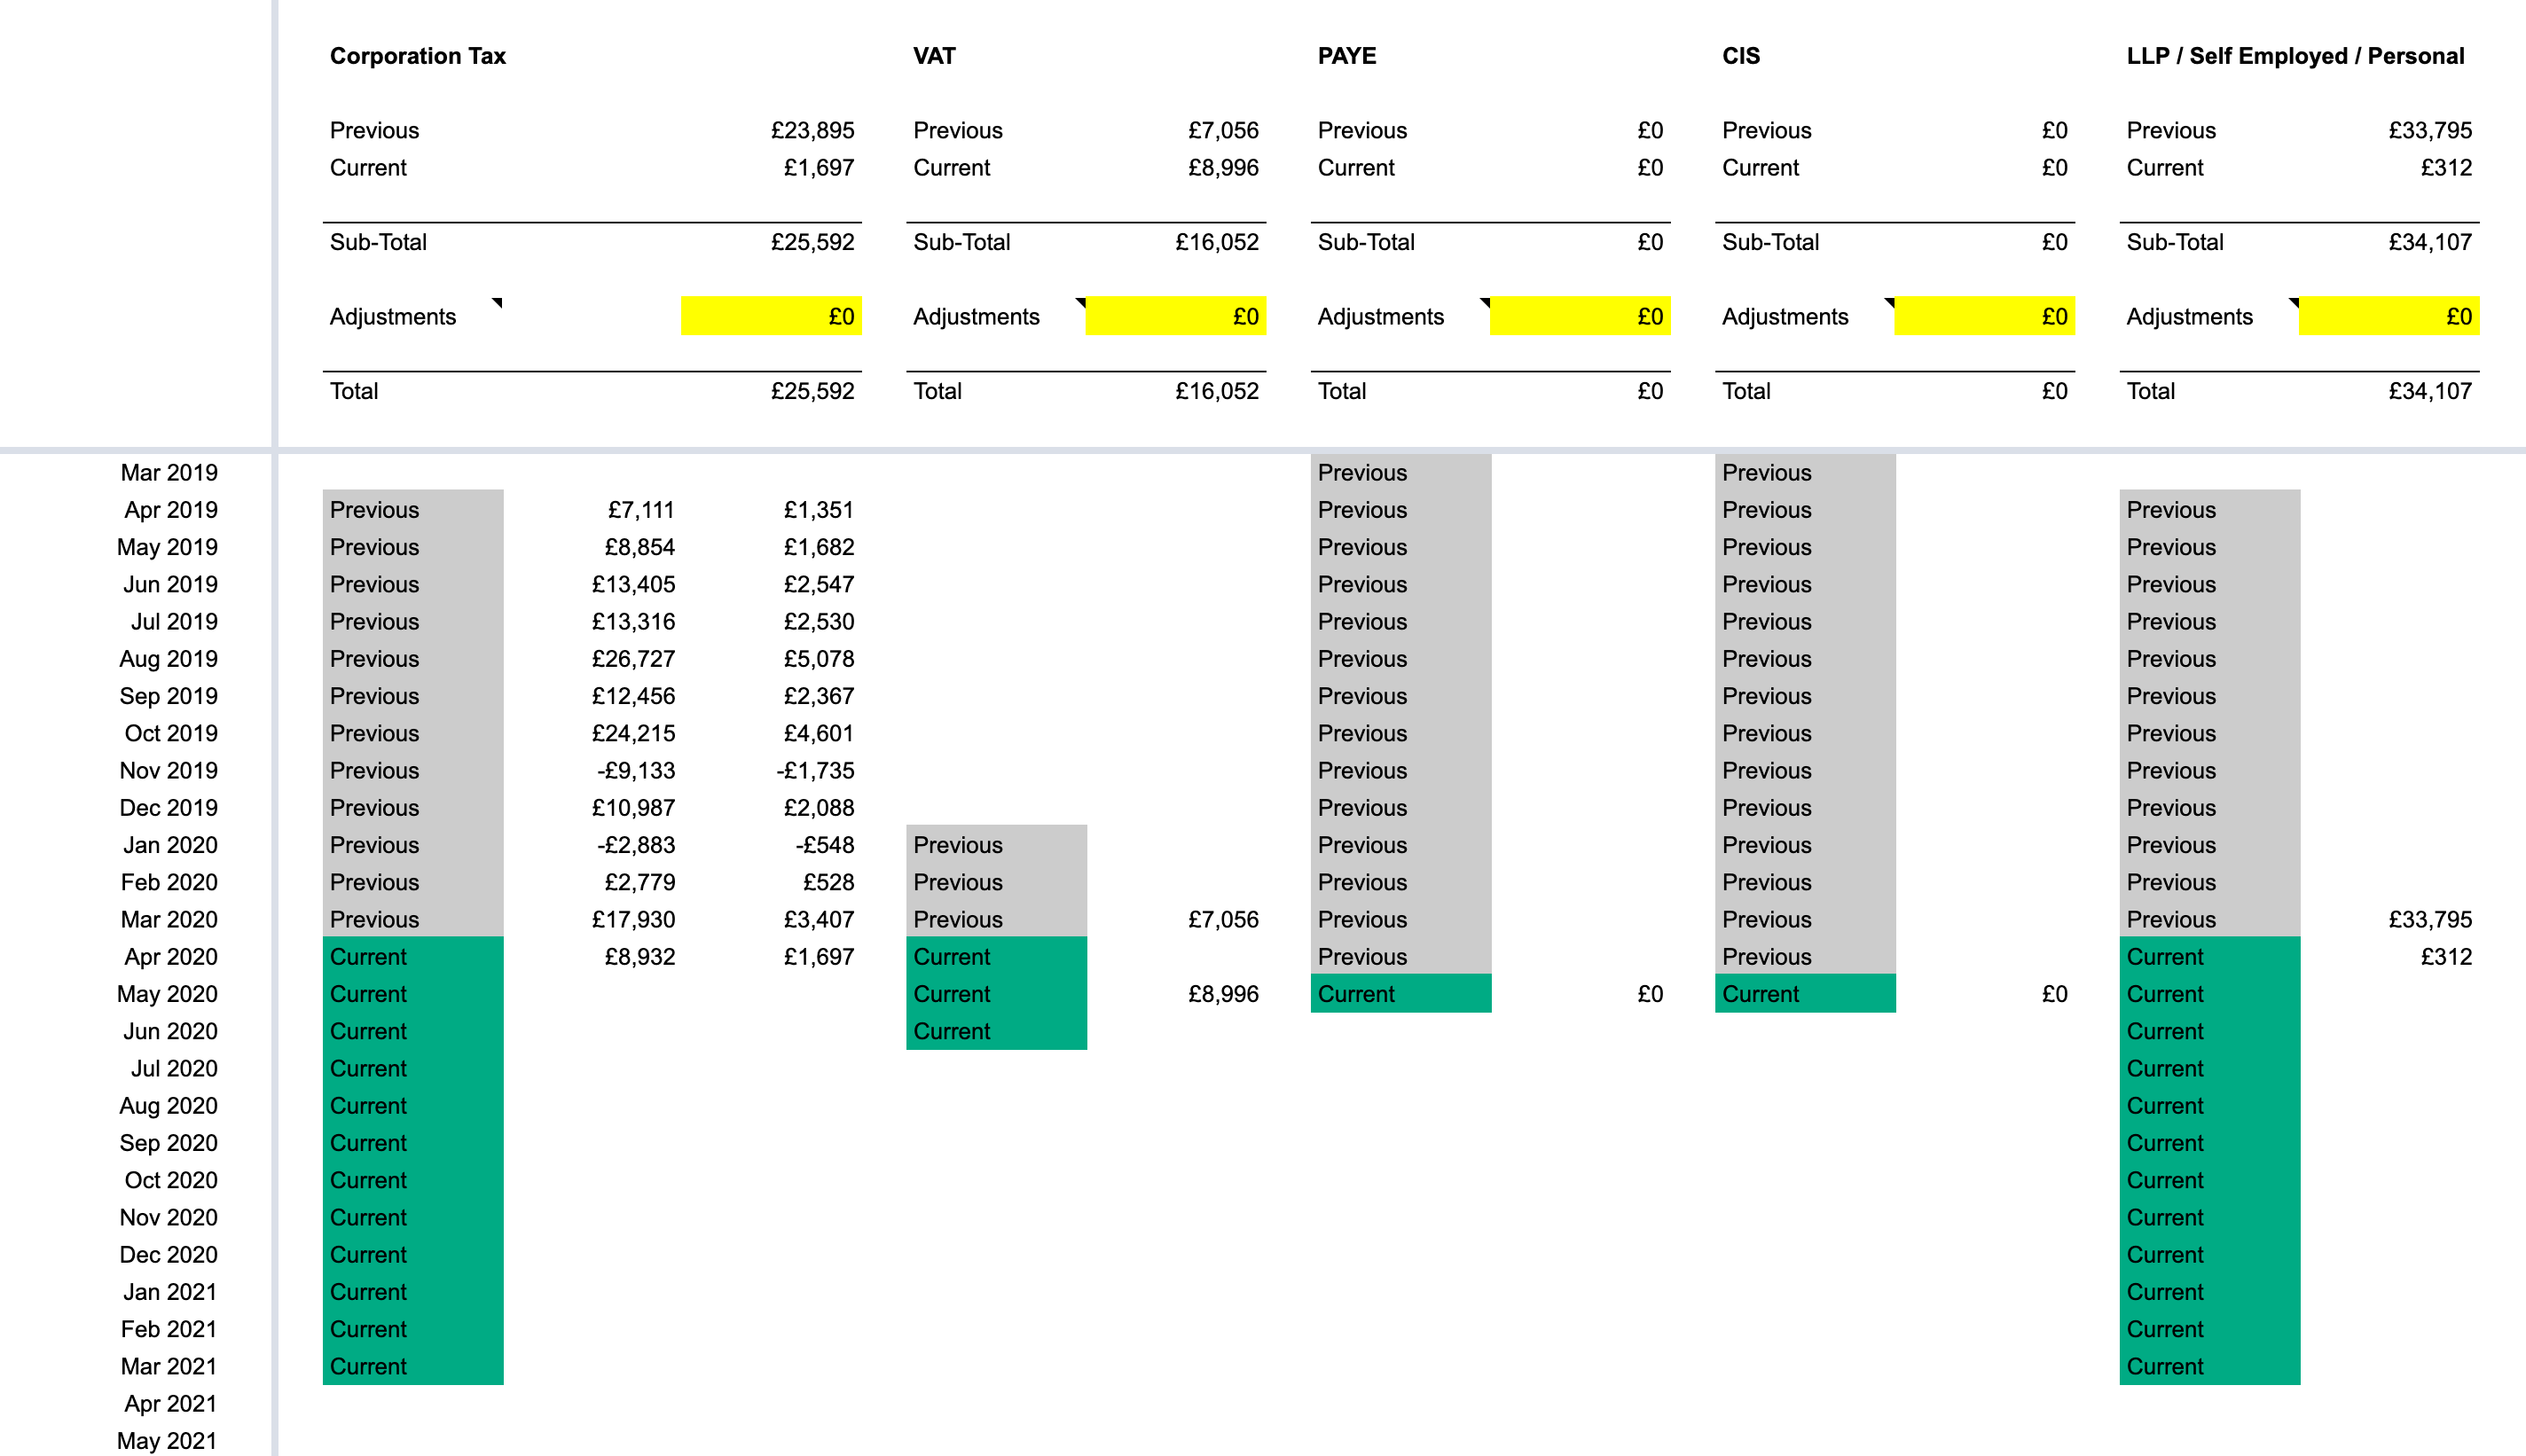Viewport: 2526px width, 1456px height.
Task: Select the Nov 2019 row label
Action: tap(168, 771)
